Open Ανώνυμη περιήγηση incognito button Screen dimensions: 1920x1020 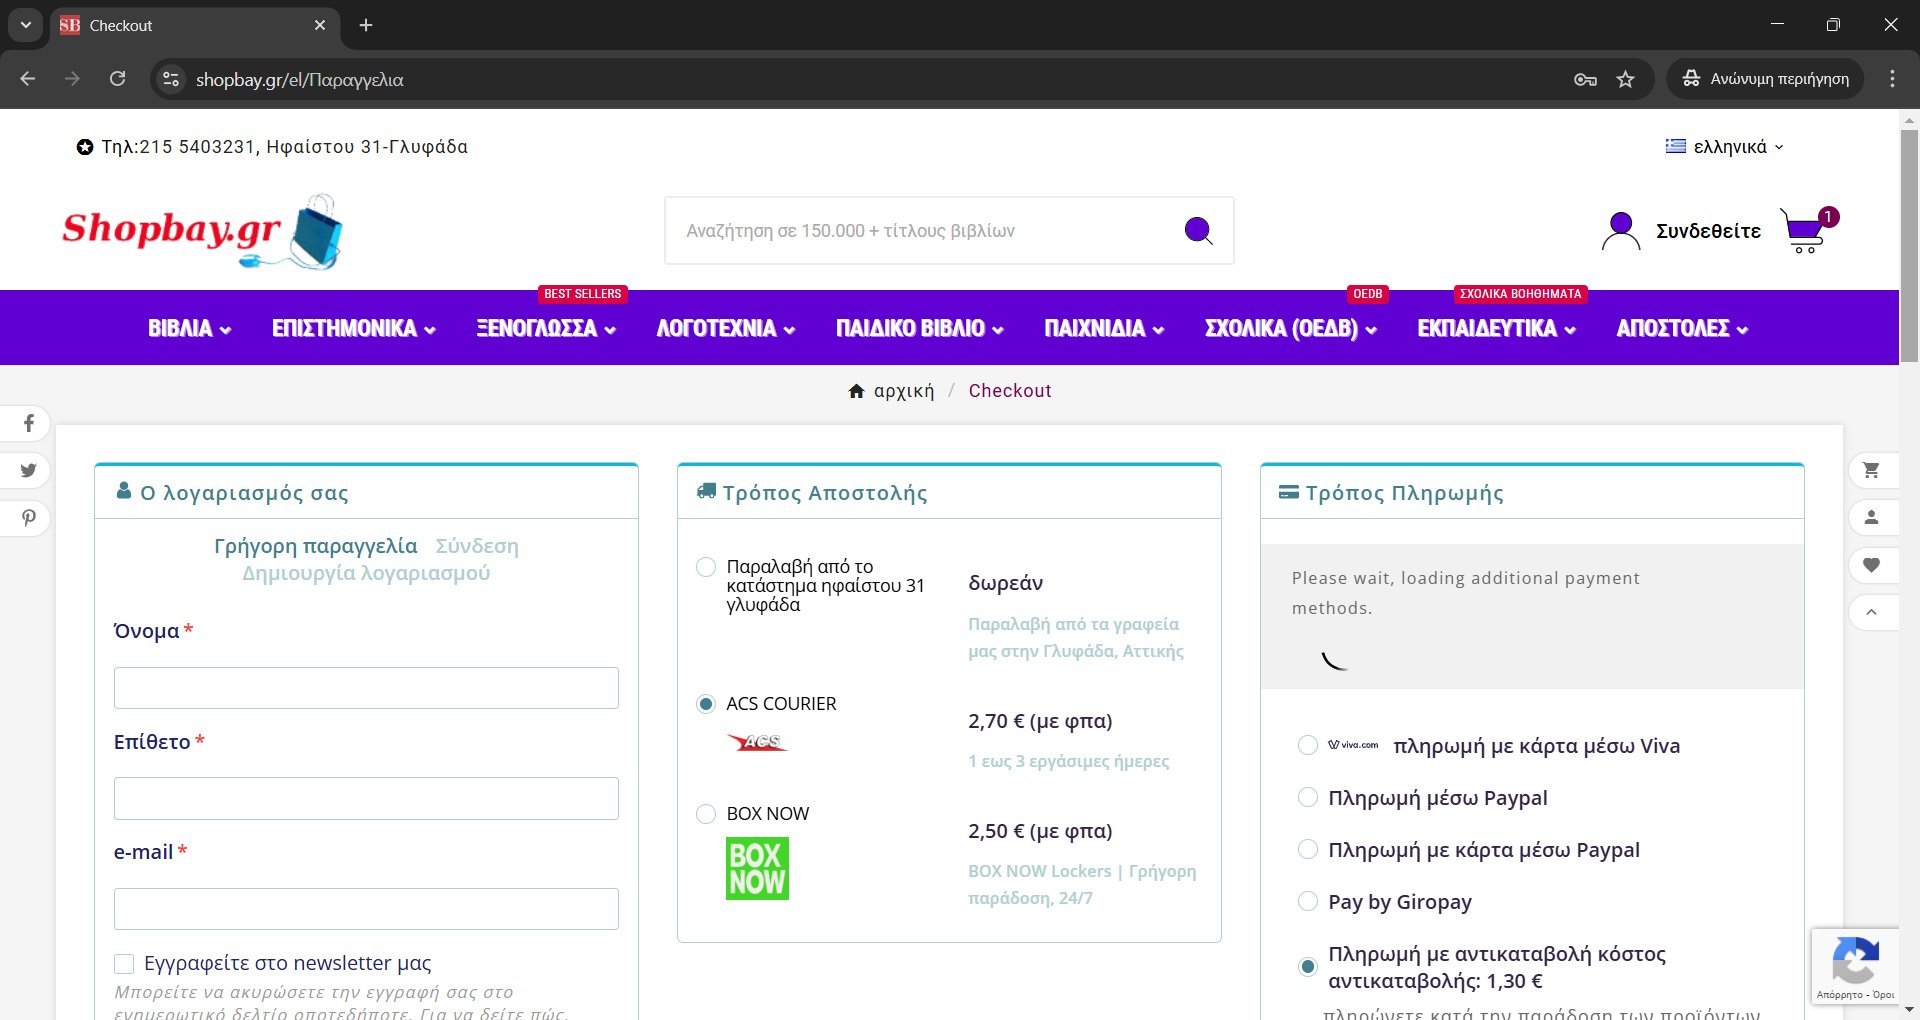click(1765, 79)
